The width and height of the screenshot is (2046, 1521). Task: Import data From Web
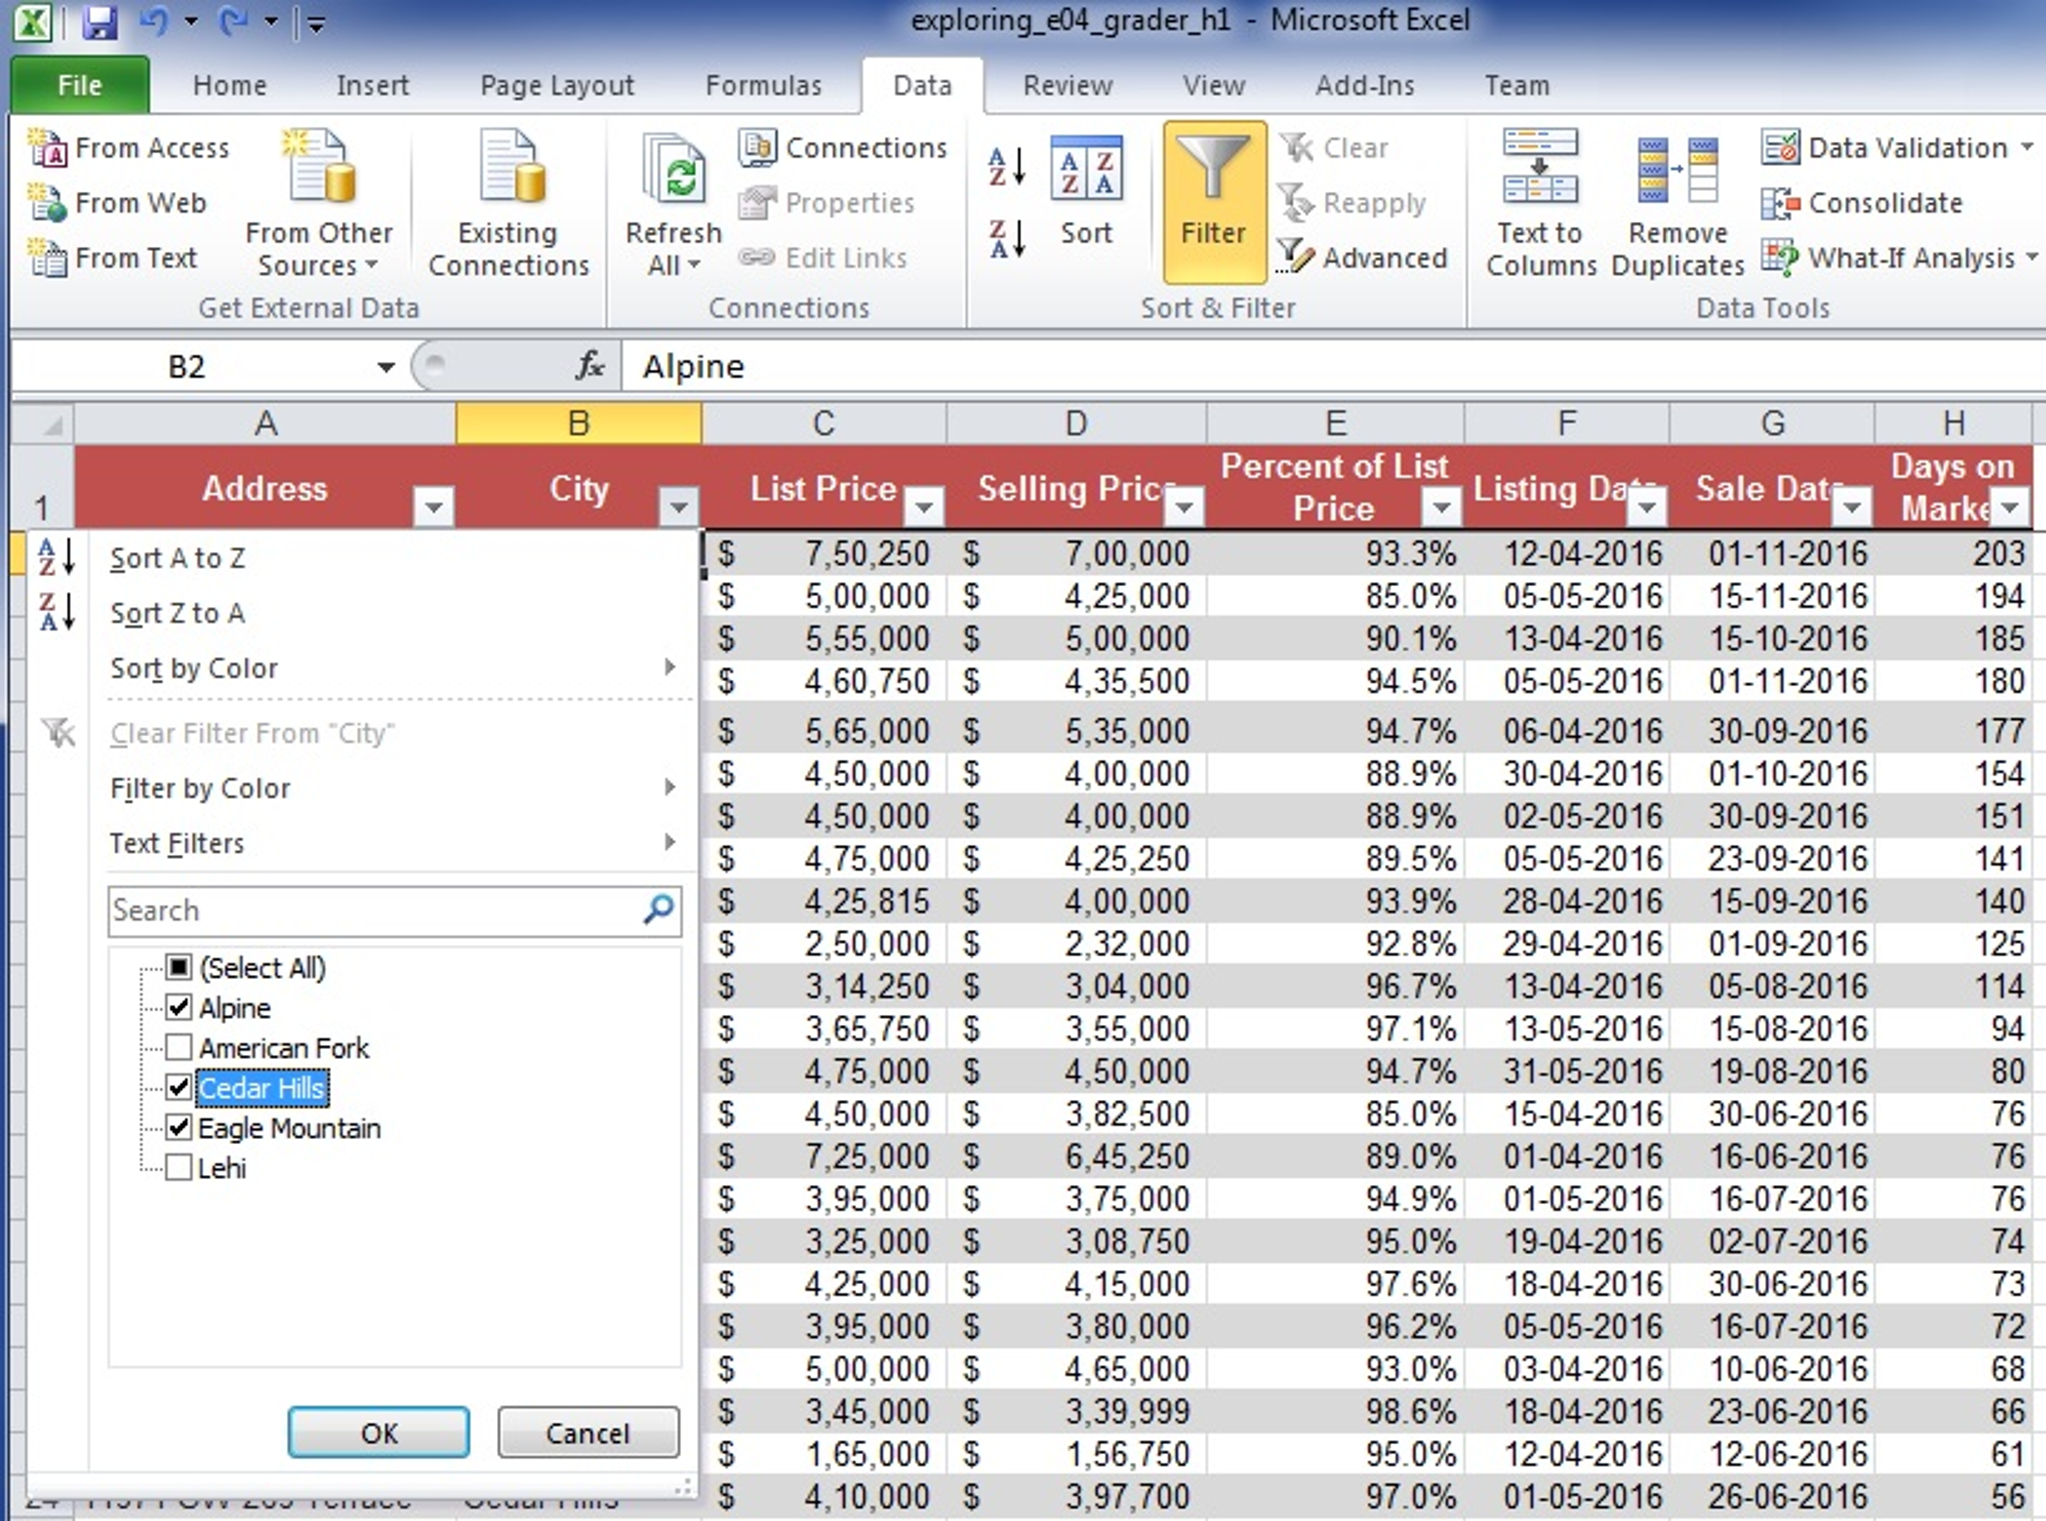pos(117,203)
